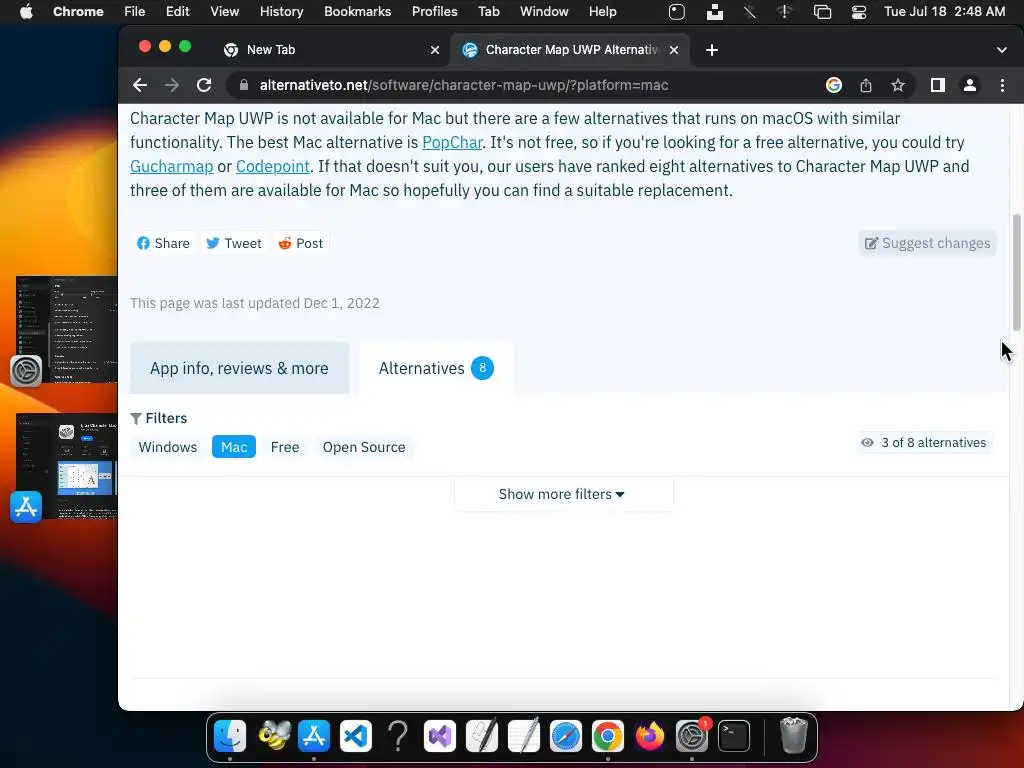Viewport: 1024px width, 768px height.
Task: Click the 3 of 8 alternatives eye indicator
Action: point(924,443)
